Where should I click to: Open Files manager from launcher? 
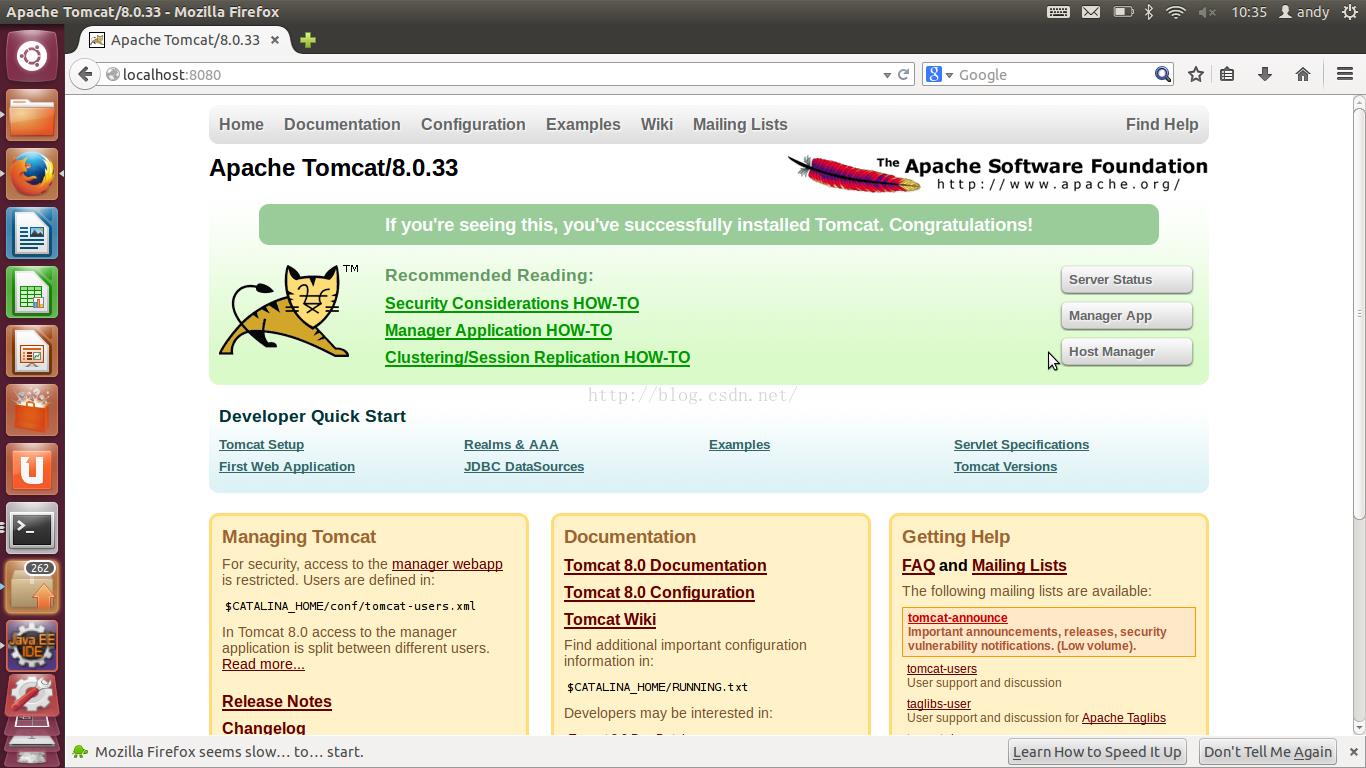pyautogui.click(x=32, y=116)
